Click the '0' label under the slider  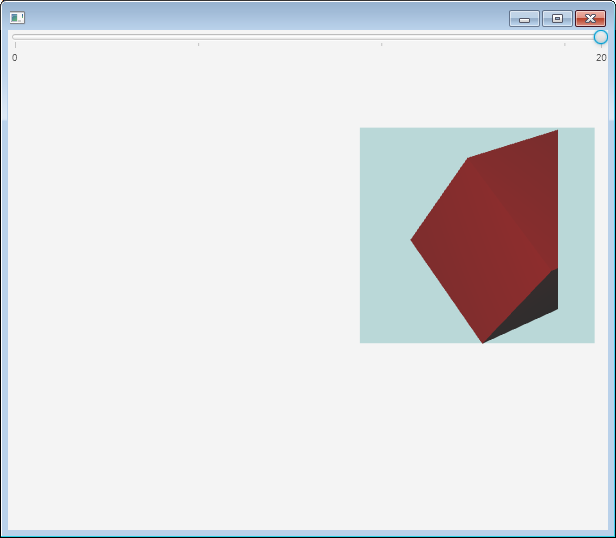15,58
